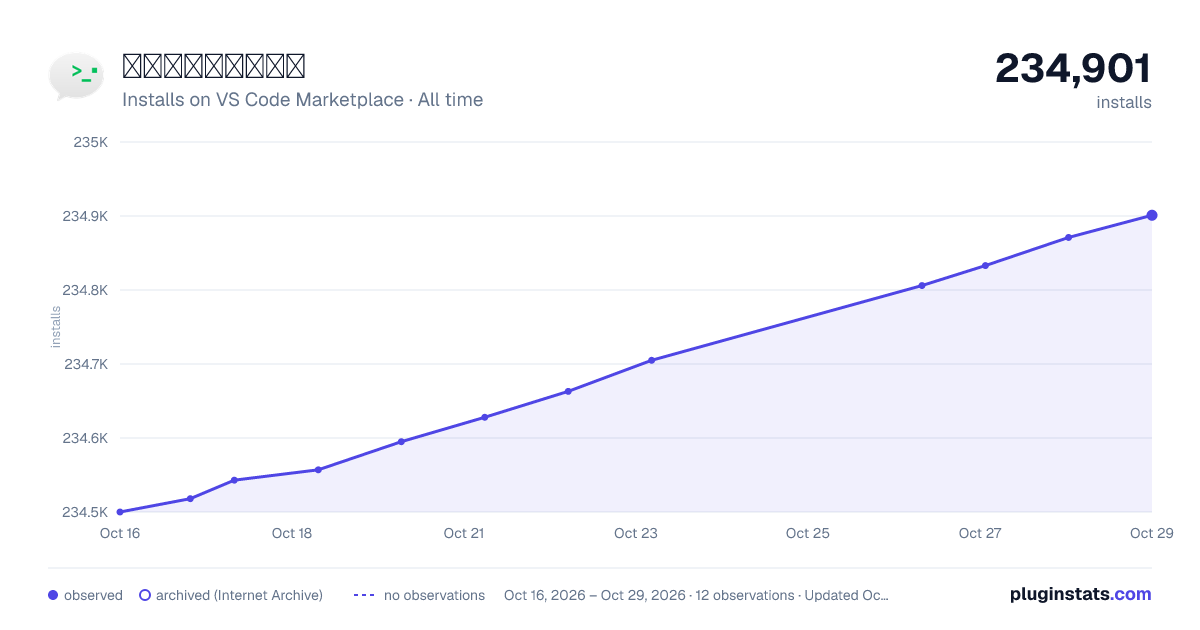The height and width of the screenshot is (630, 1200).
Task: Click 'observed' legend label
Action: click(93, 595)
